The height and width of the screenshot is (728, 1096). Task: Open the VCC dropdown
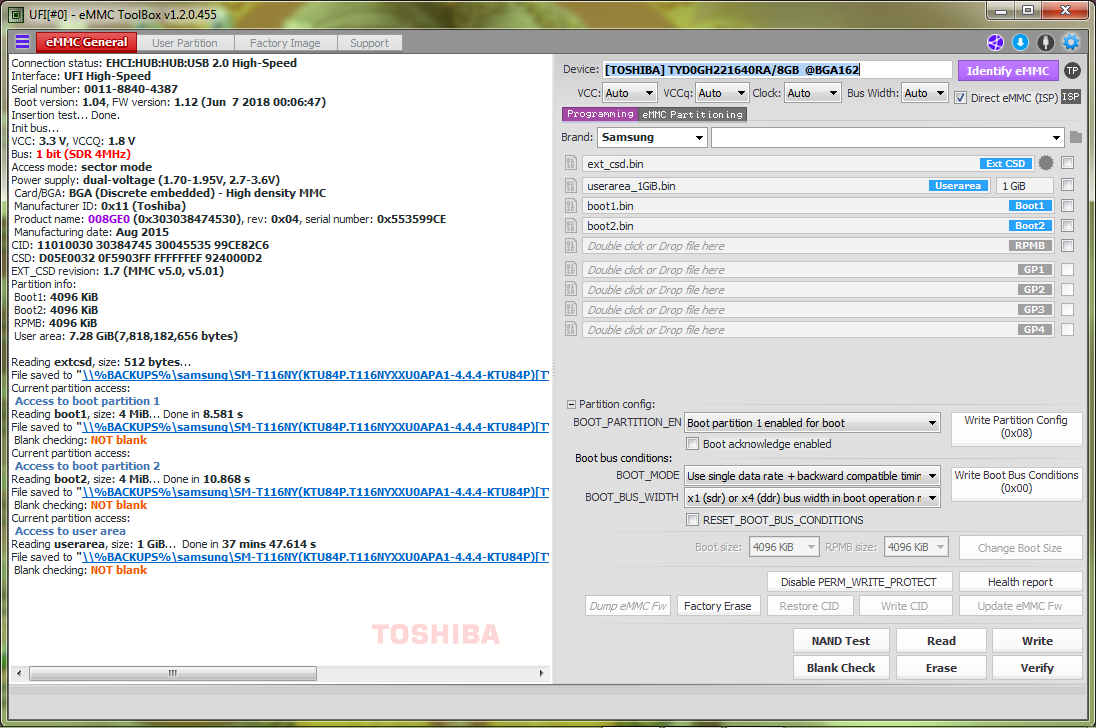click(x=630, y=93)
